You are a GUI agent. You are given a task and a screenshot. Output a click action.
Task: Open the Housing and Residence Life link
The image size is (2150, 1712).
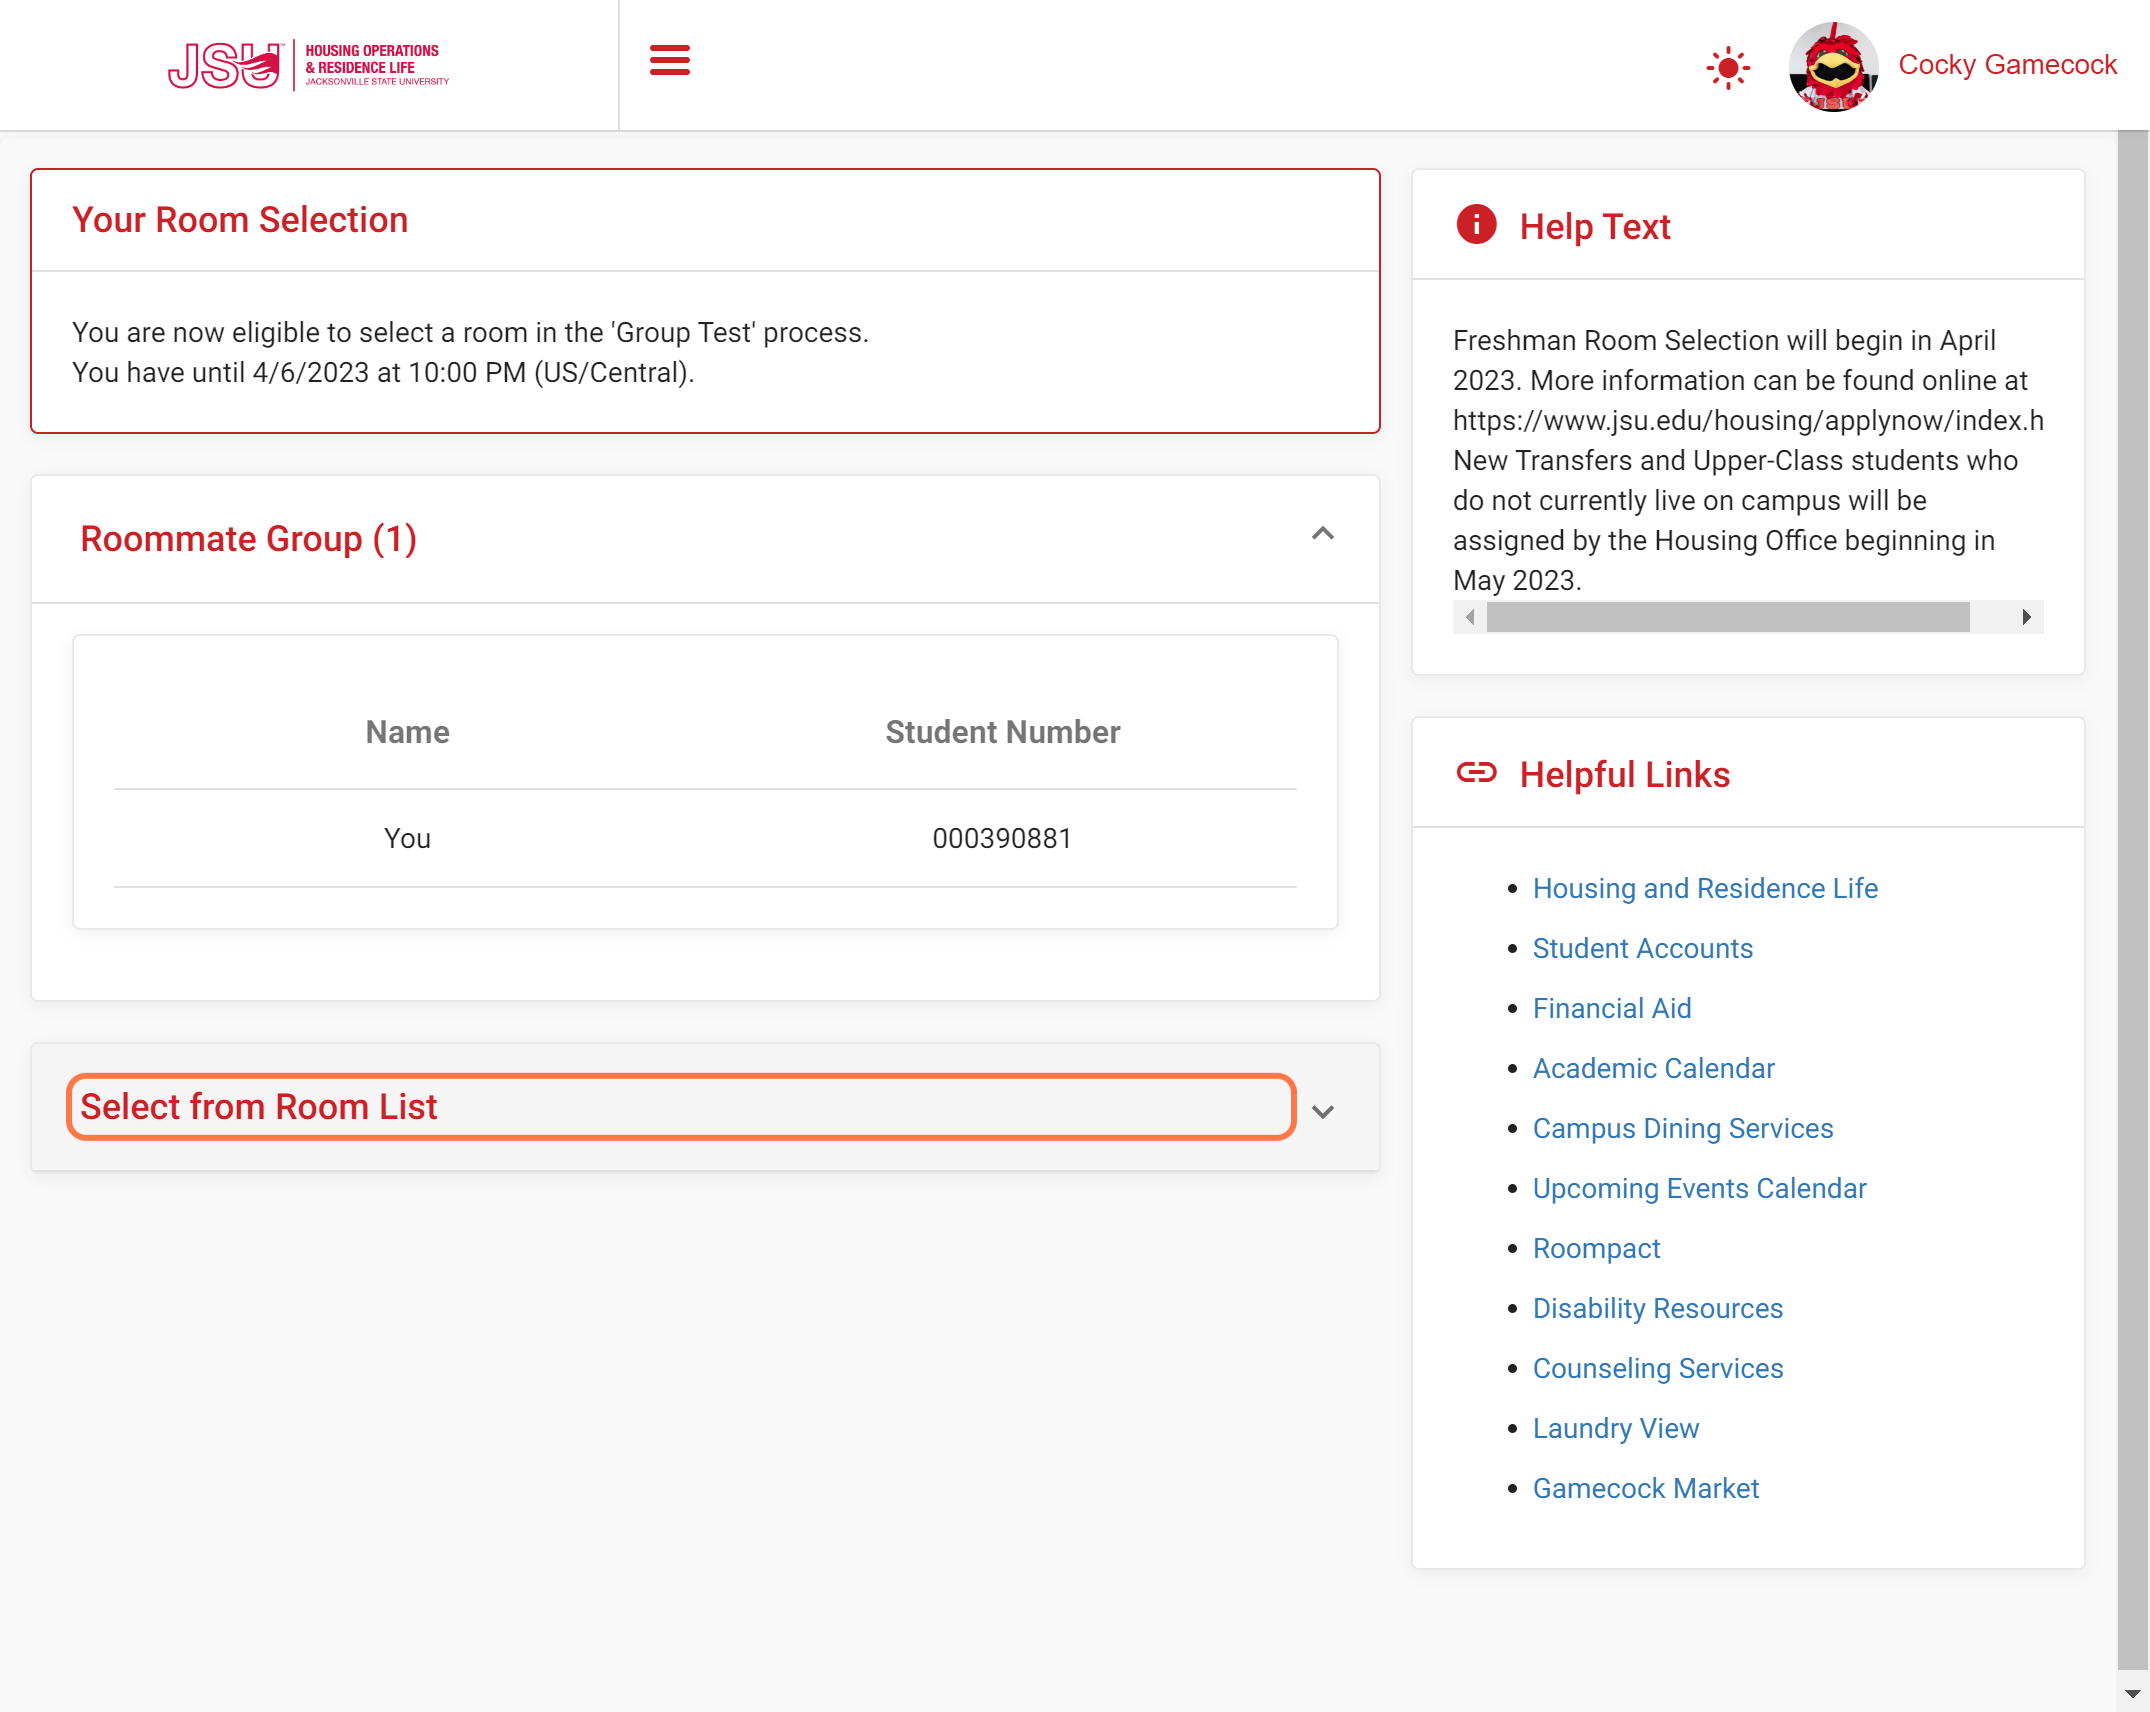[x=1705, y=888]
